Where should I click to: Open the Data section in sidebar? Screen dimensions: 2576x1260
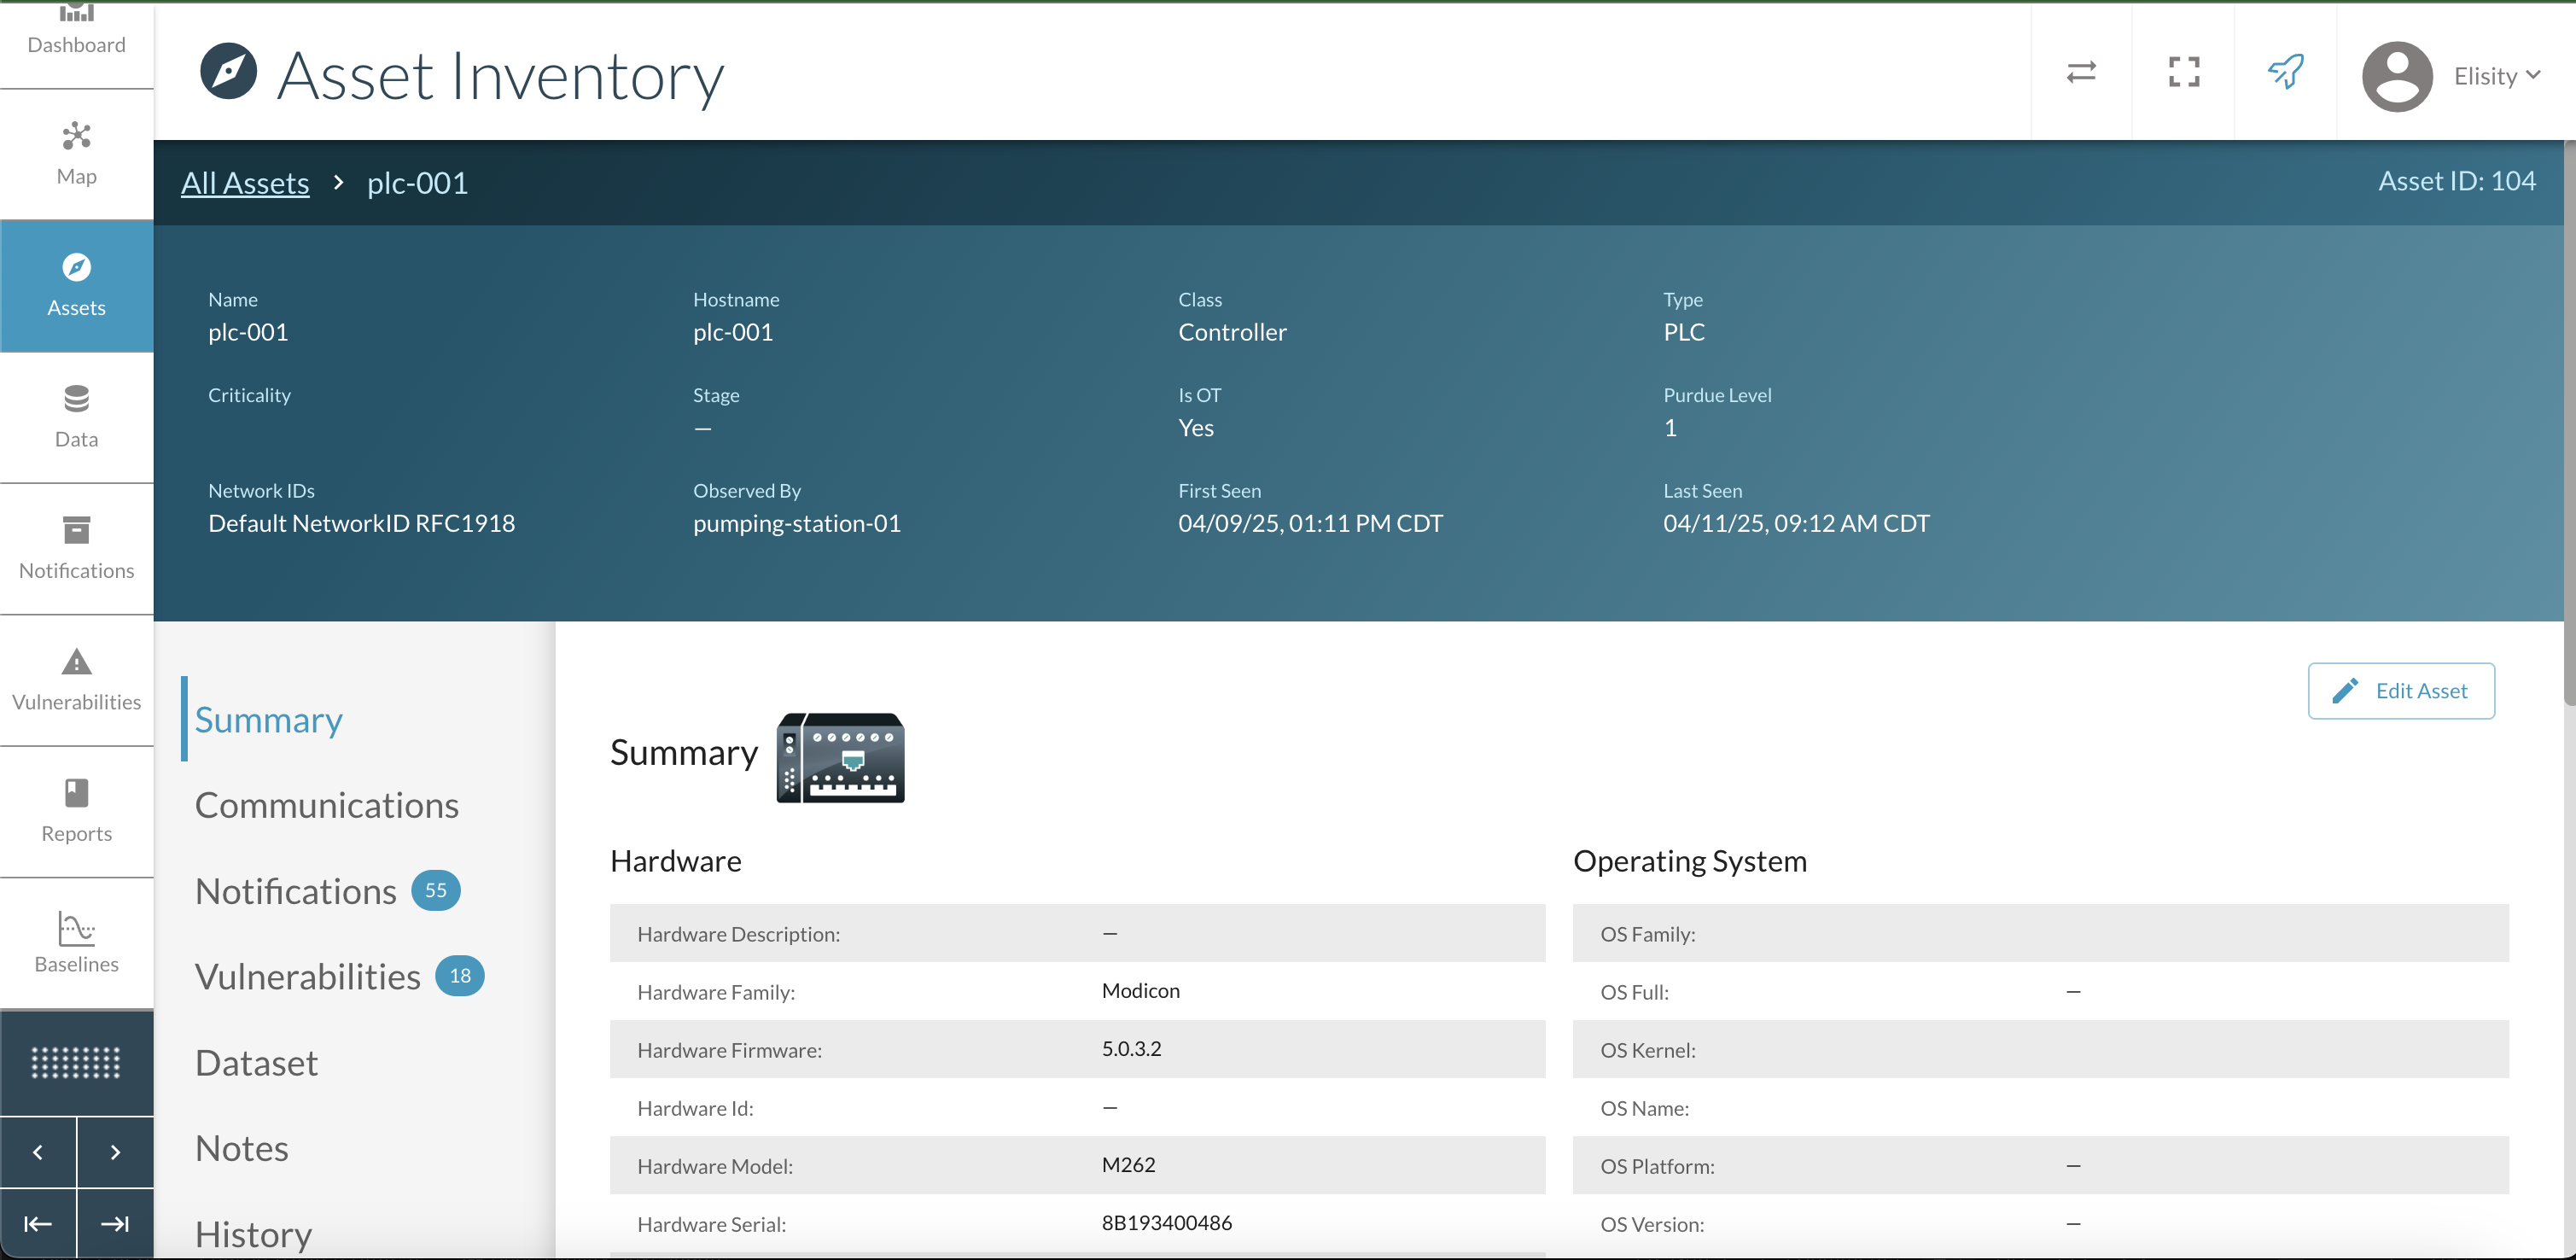pos(76,416)
